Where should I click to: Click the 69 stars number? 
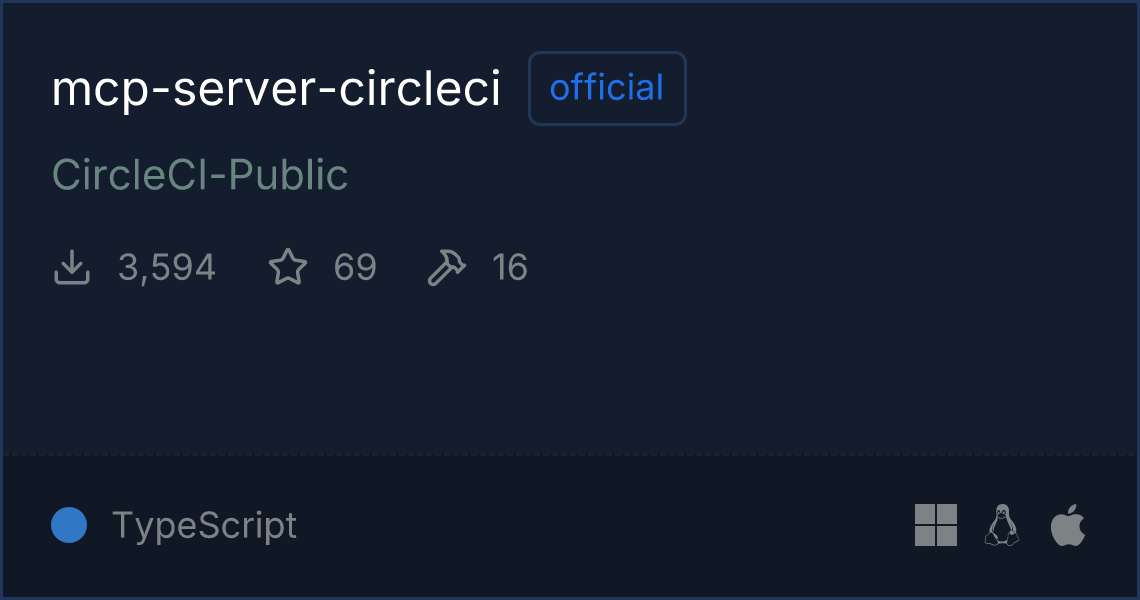click(355, 268)
